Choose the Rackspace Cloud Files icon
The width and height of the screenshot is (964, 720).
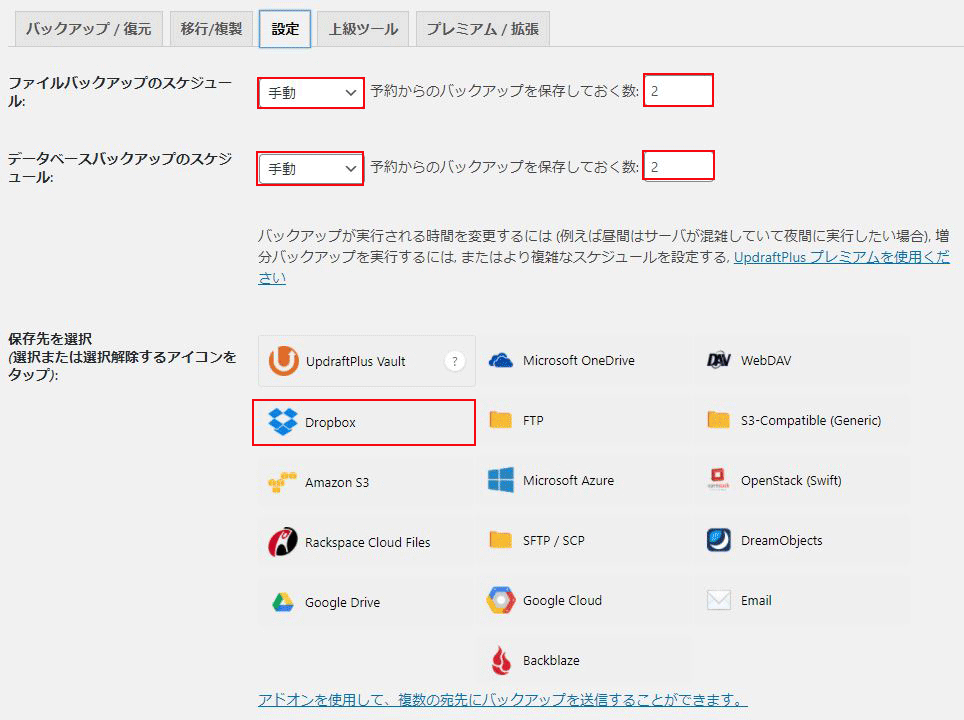[x=283, y=542]
